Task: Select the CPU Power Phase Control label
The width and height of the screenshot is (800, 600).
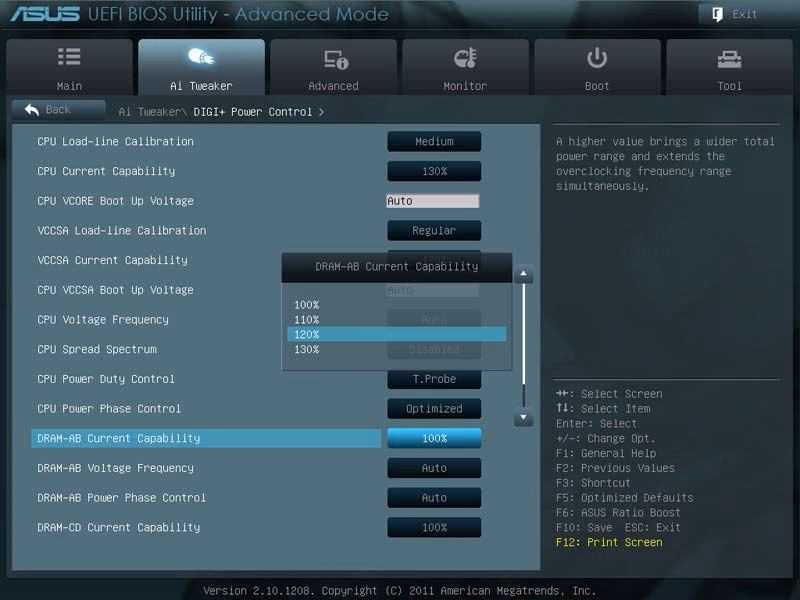Action: point(109,409)
